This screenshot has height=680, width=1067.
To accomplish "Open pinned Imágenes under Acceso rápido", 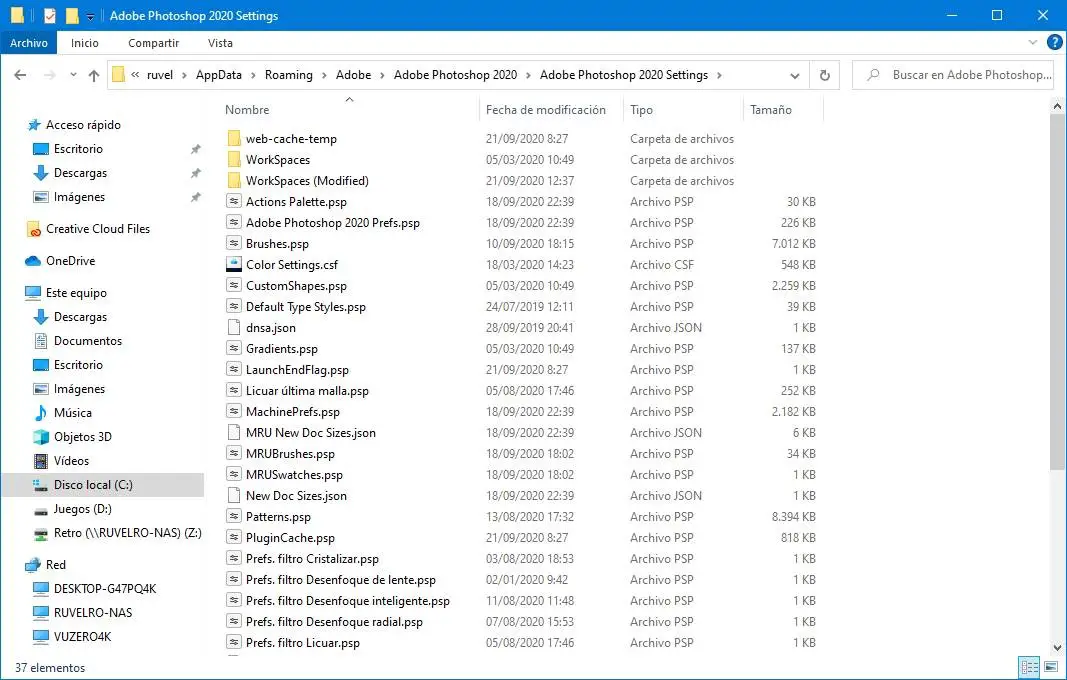I will click(79, 197).
